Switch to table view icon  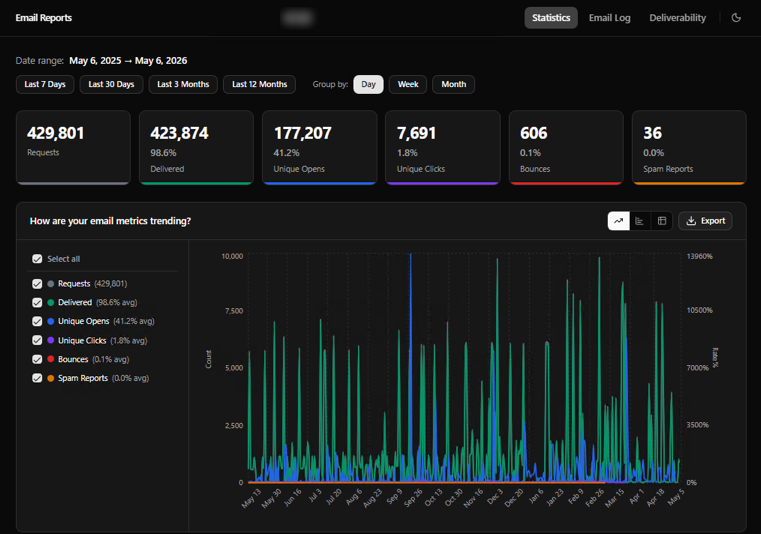point(662,221)
